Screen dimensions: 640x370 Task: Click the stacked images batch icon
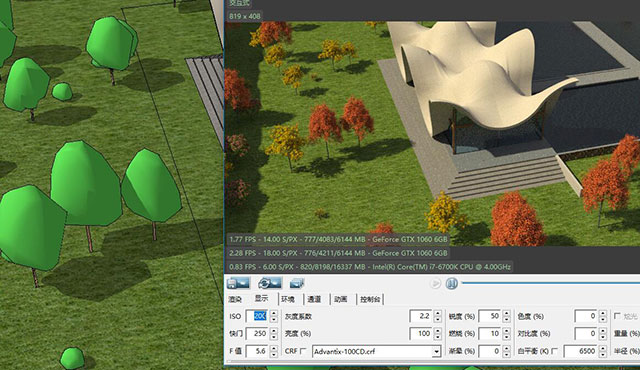297,283
